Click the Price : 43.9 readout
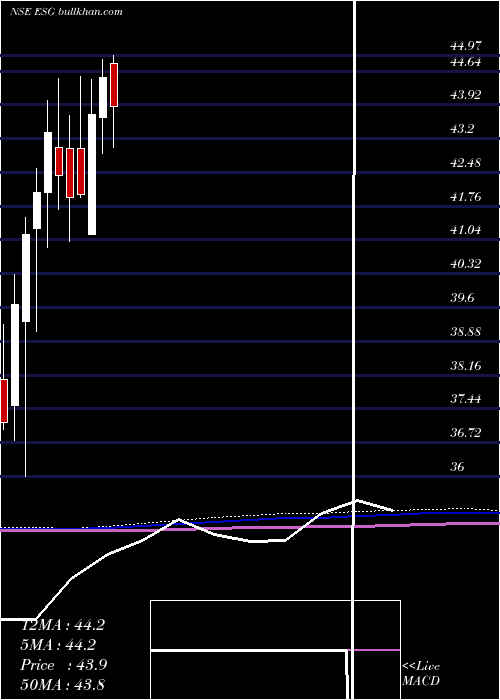This screenshot has width=500, height=700. (64, 665)
